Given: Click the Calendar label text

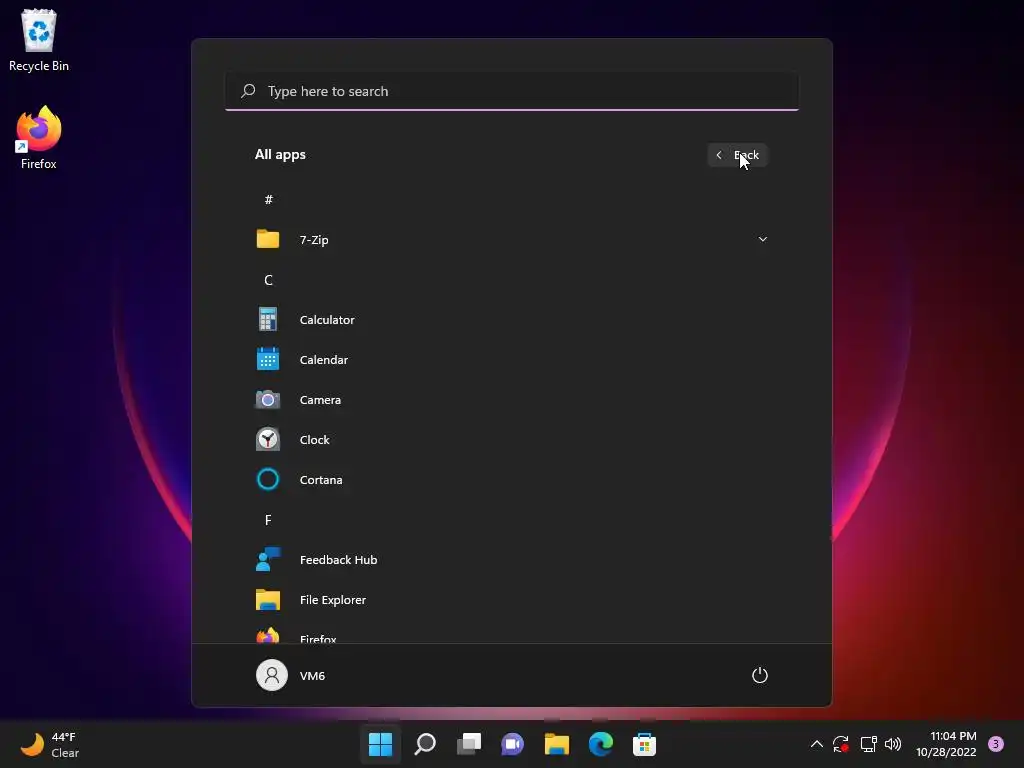Looking at the screenshot, I should click(324, 359).
